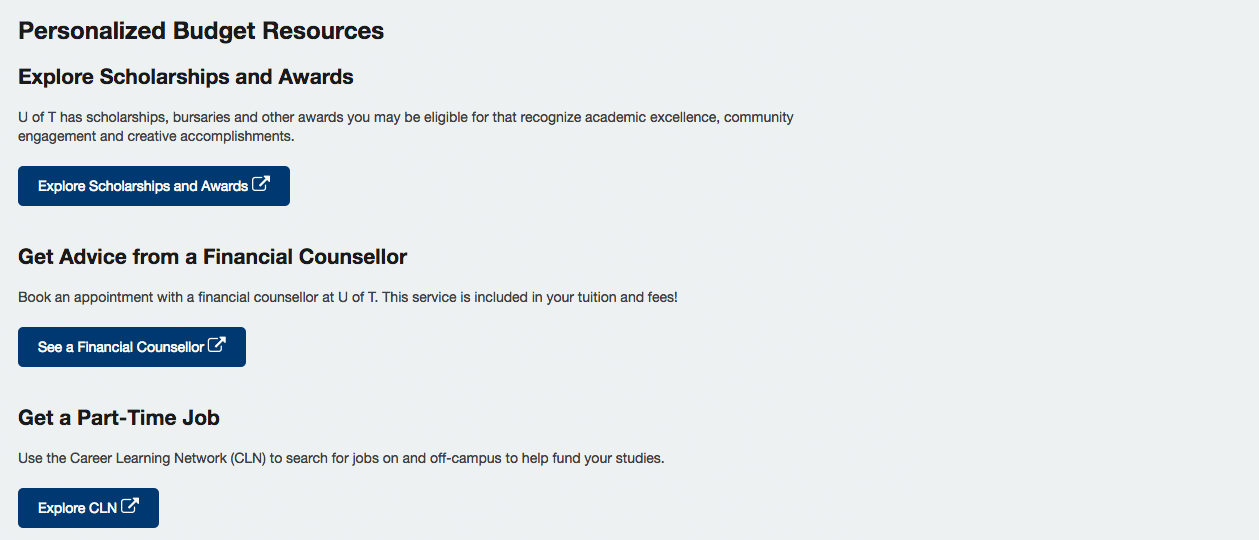Image resolution: width=1259 pixels, height=540 pixels.
Task: Click the Explore Scholarships and Awards button
Action: click(x=154, y=186)
